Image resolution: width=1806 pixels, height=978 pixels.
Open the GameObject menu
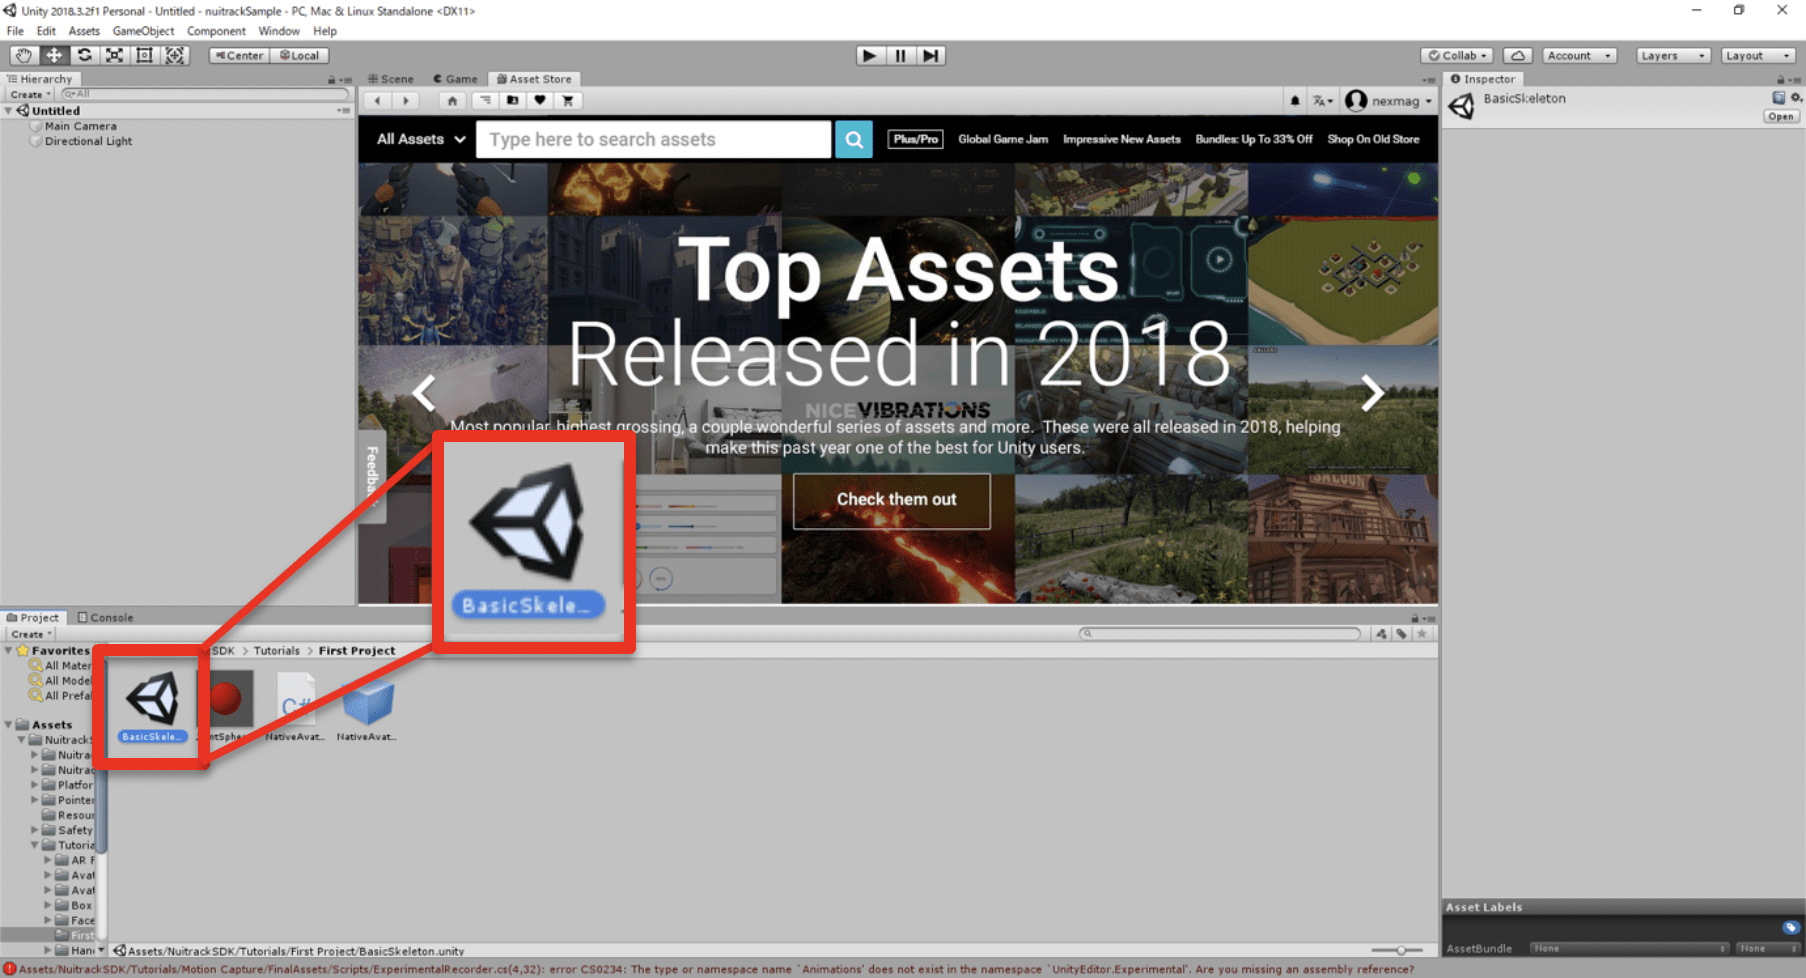coord(143,31)
